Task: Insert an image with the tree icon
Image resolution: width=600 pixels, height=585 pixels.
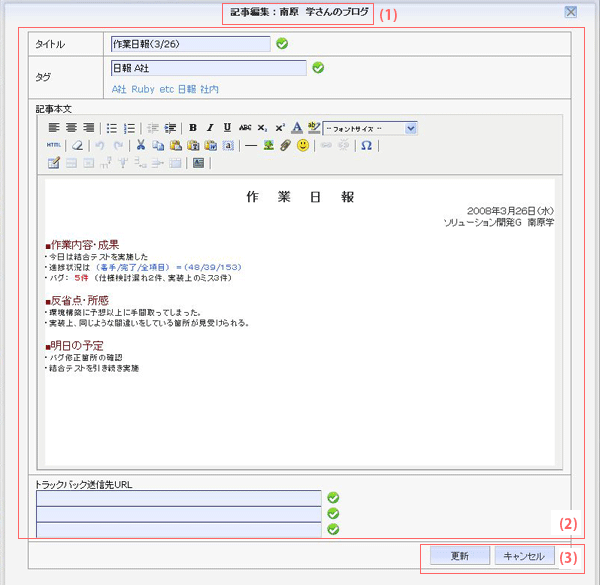Action: click(x=269, y=145)
